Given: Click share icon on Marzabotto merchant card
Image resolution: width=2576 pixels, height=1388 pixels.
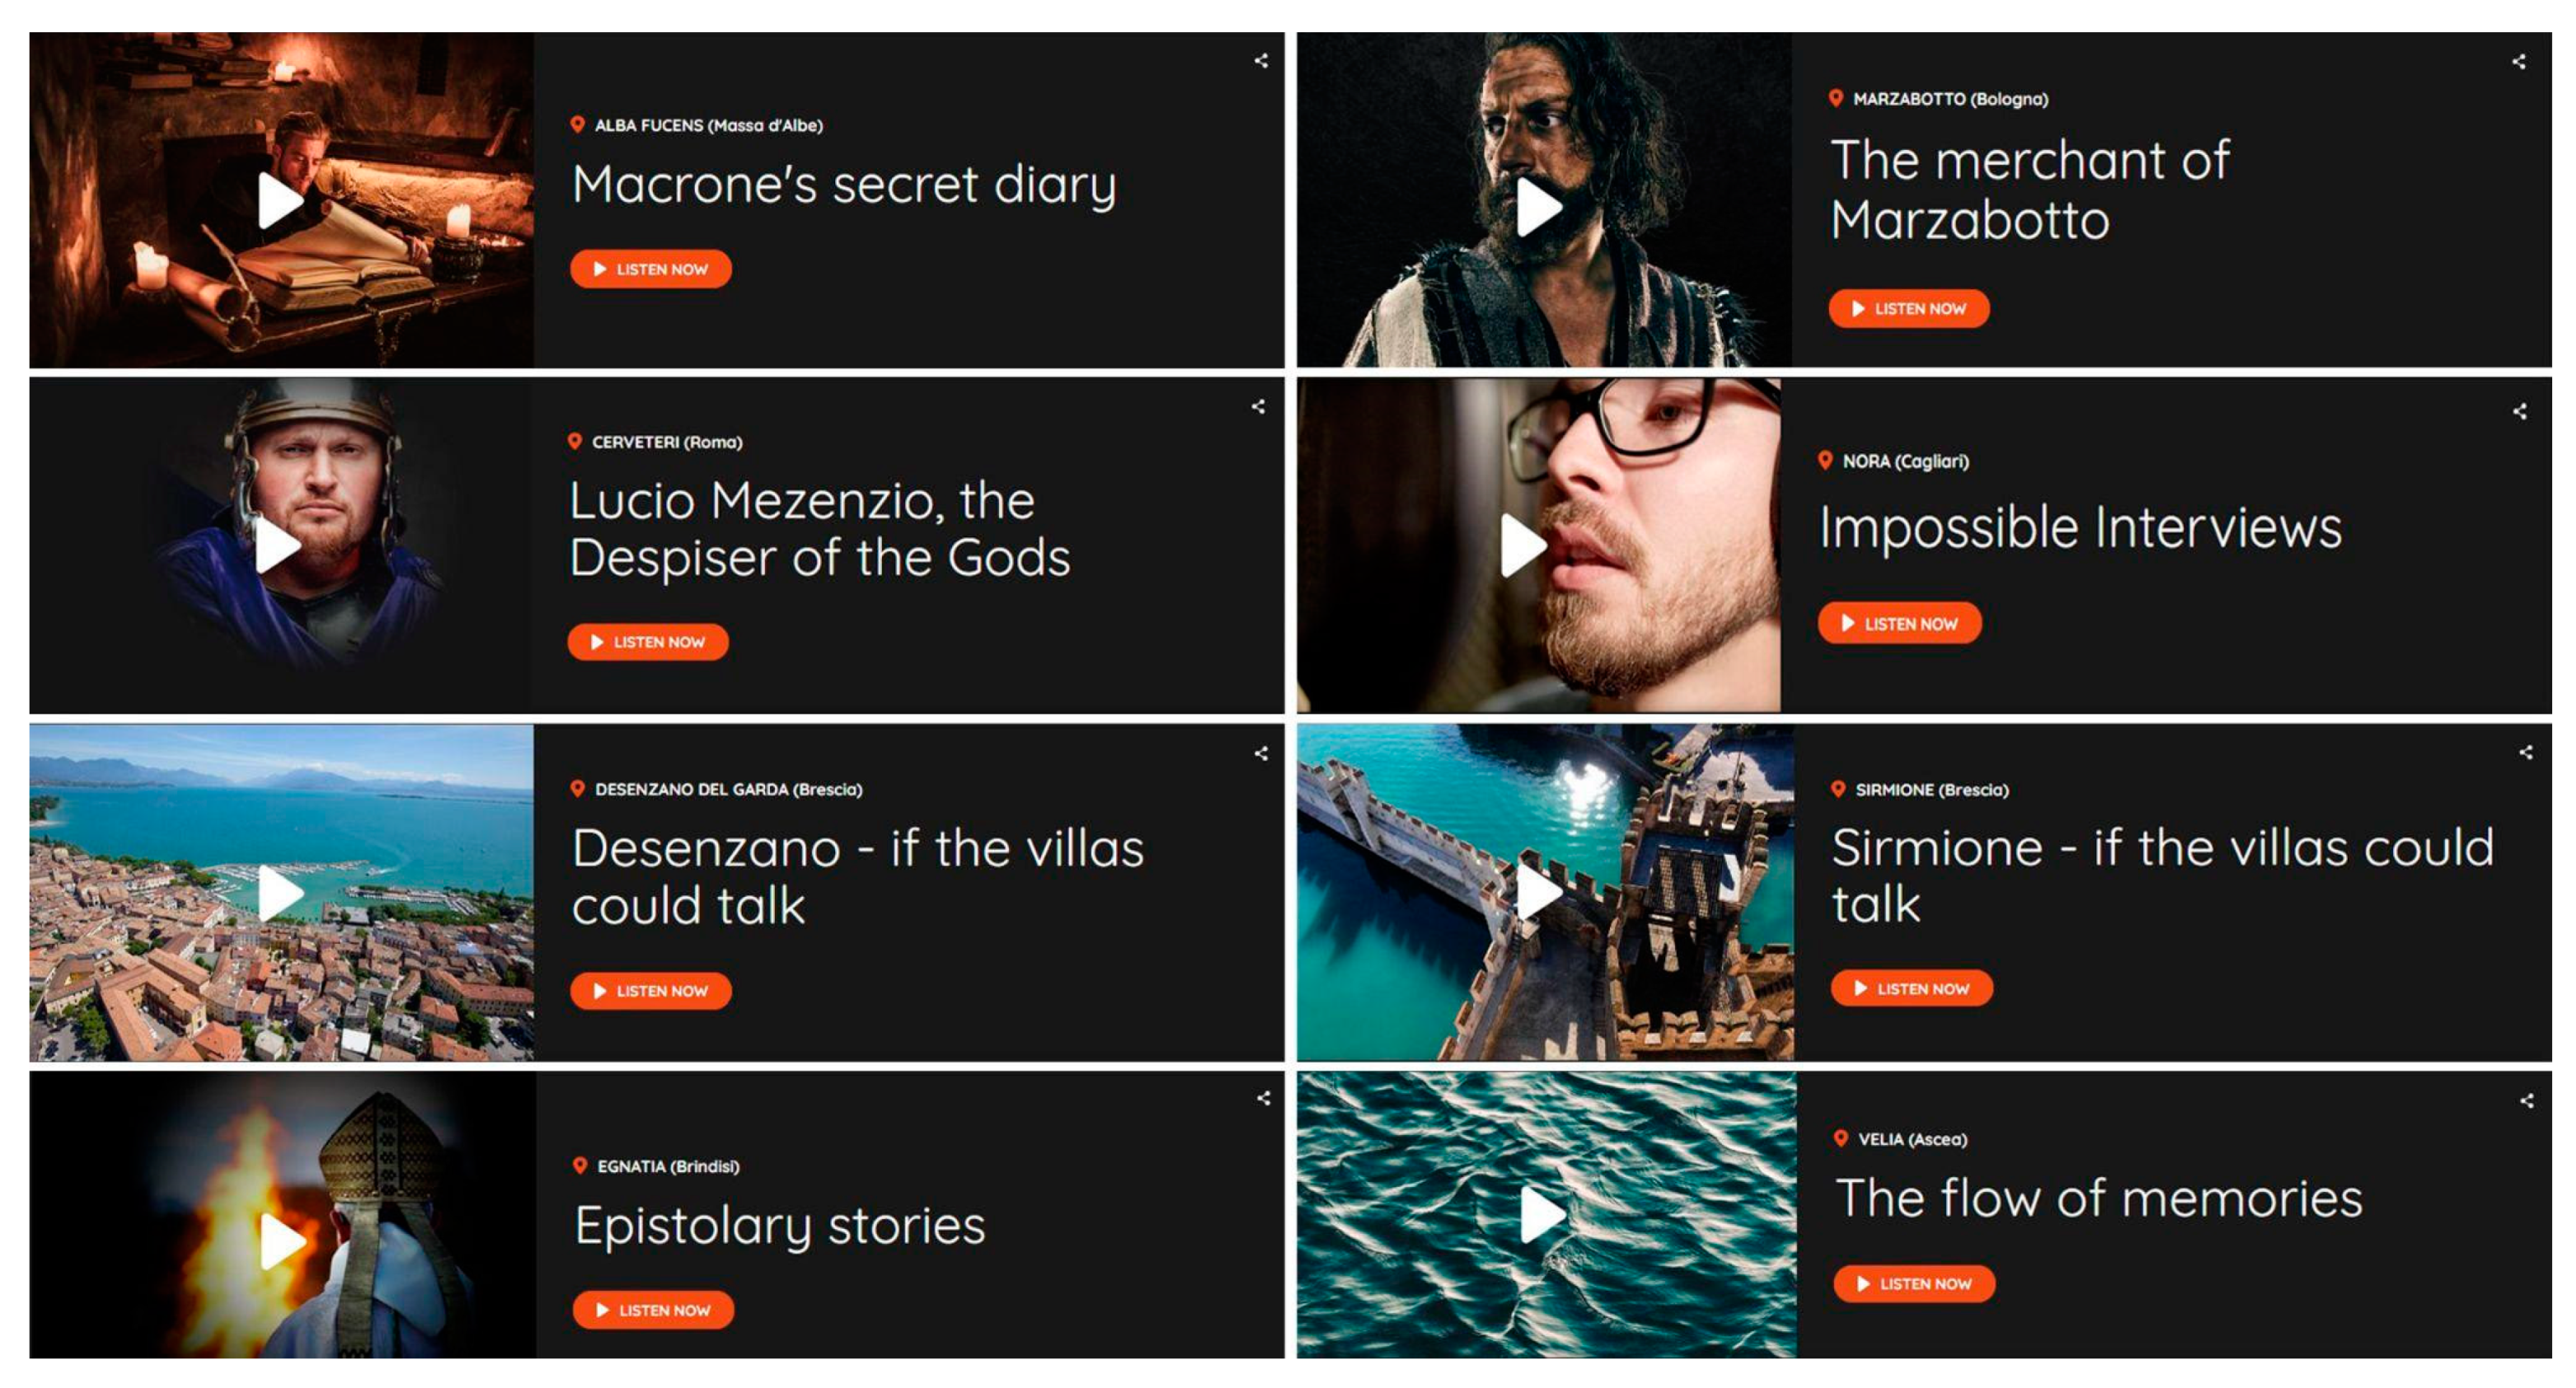Looking at the screenshot, I should 2519,62.
